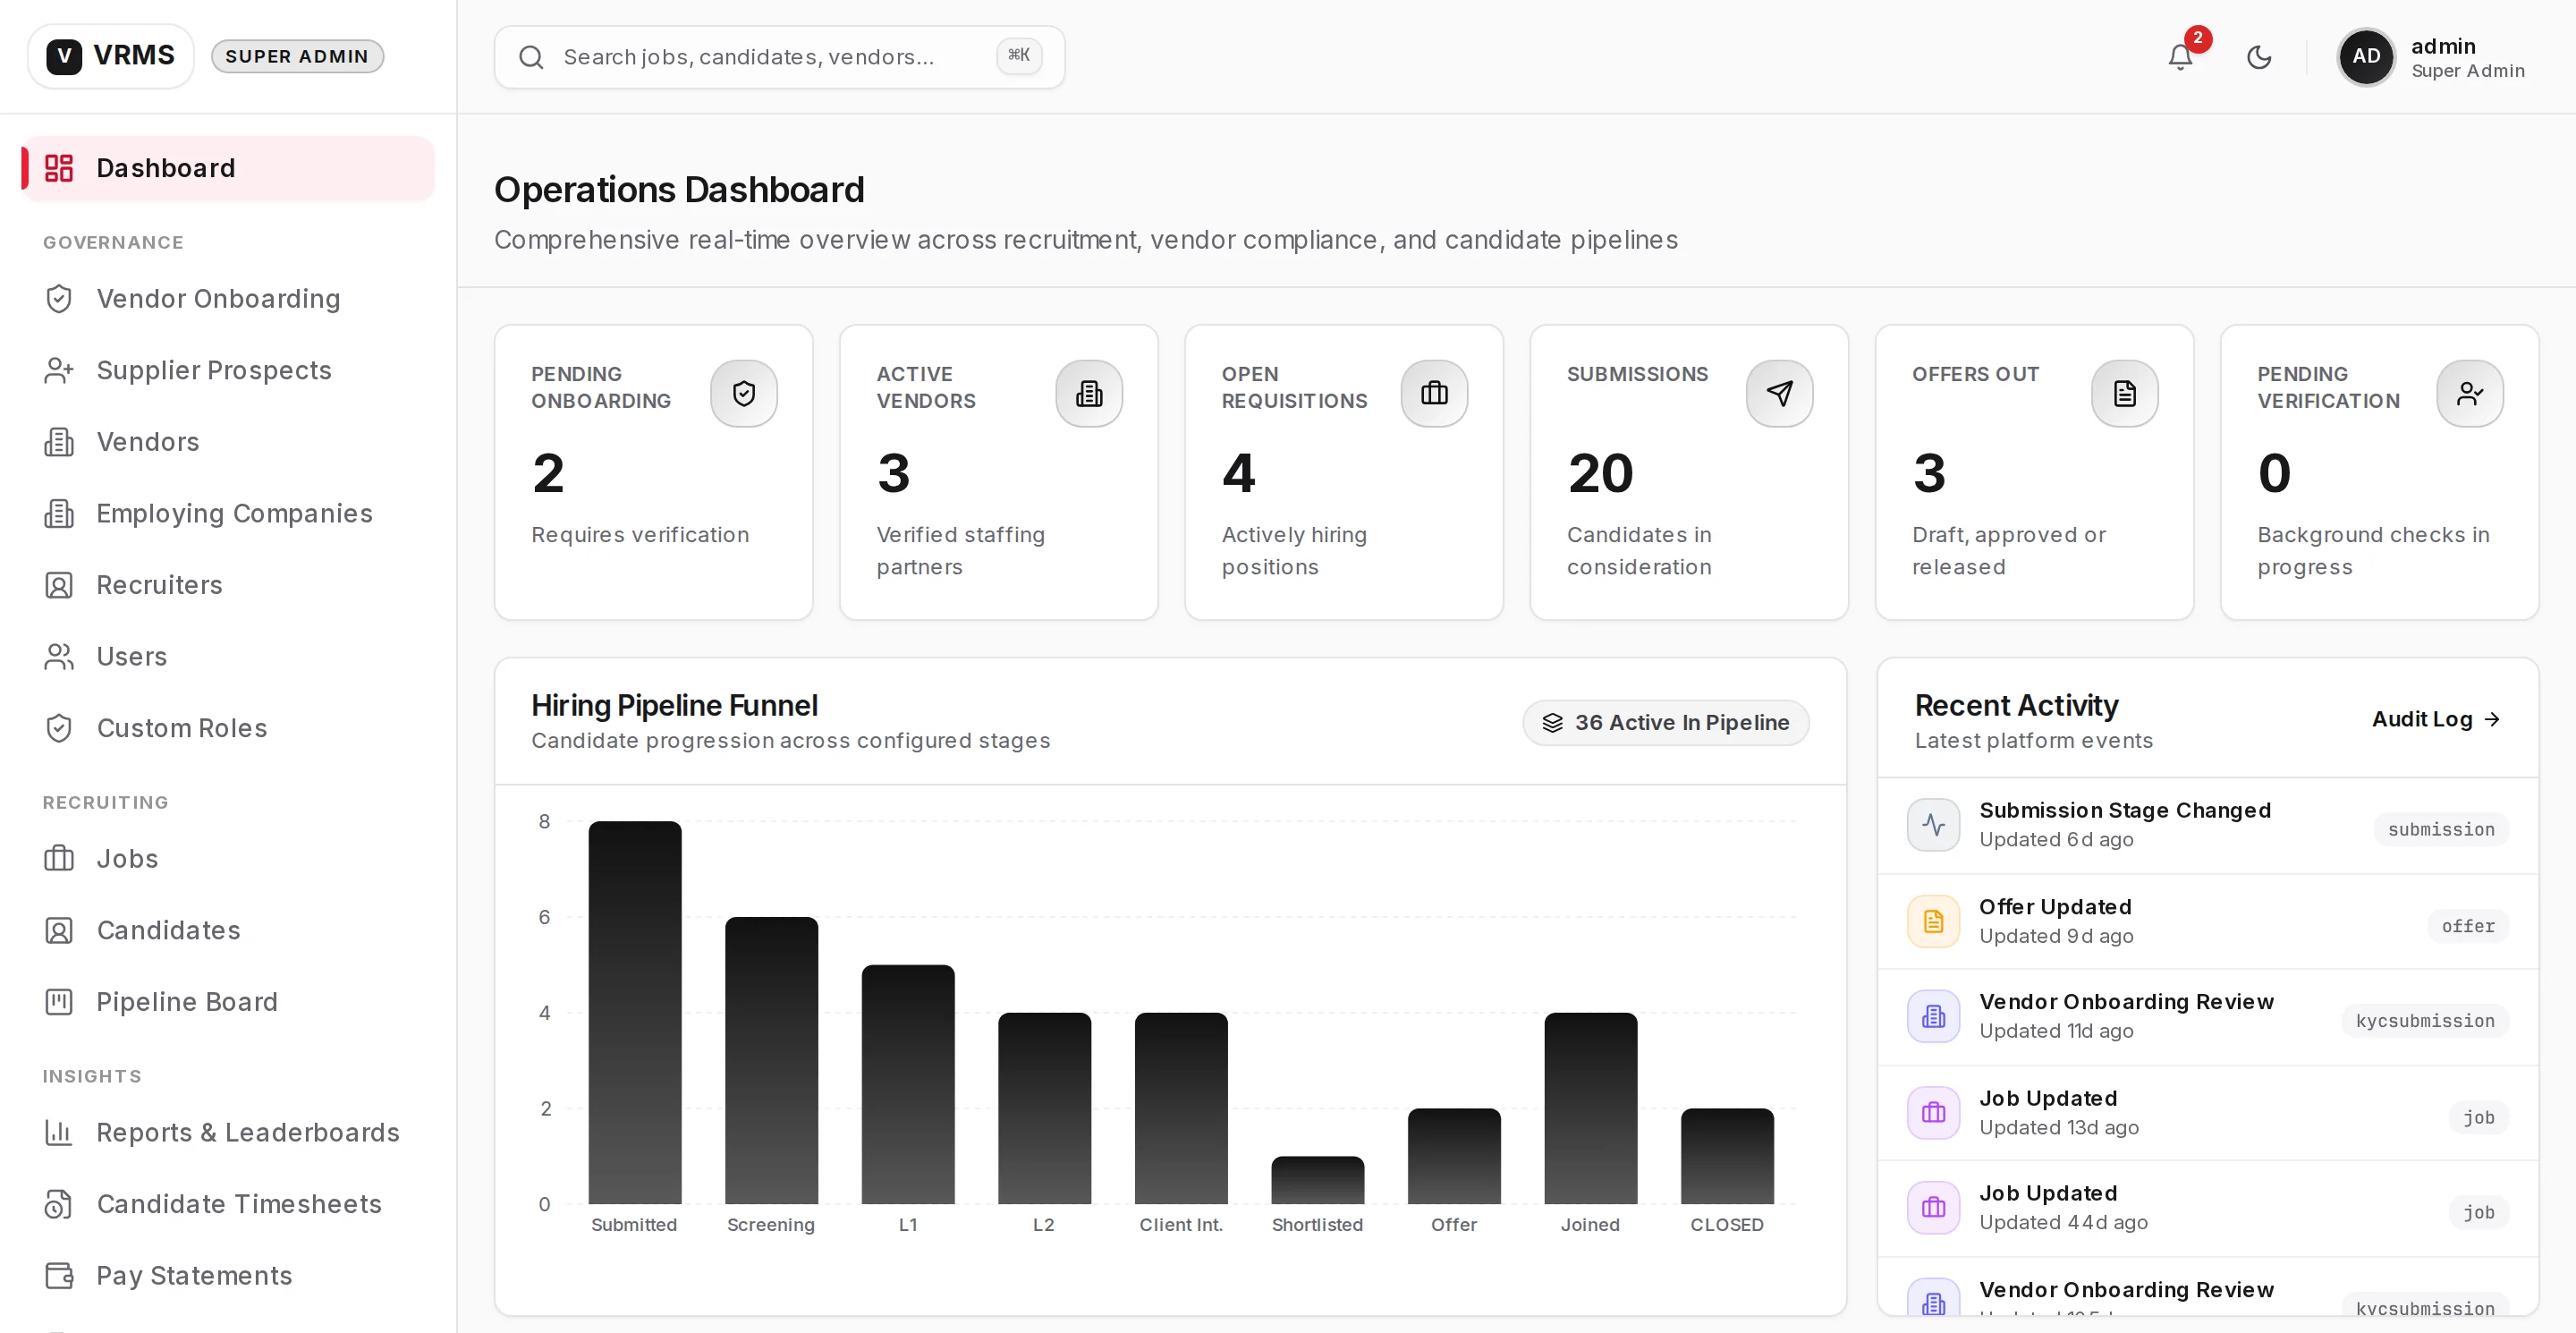Open the Users page
This screenshot has height=1333, width=2576.
point(228,656)
